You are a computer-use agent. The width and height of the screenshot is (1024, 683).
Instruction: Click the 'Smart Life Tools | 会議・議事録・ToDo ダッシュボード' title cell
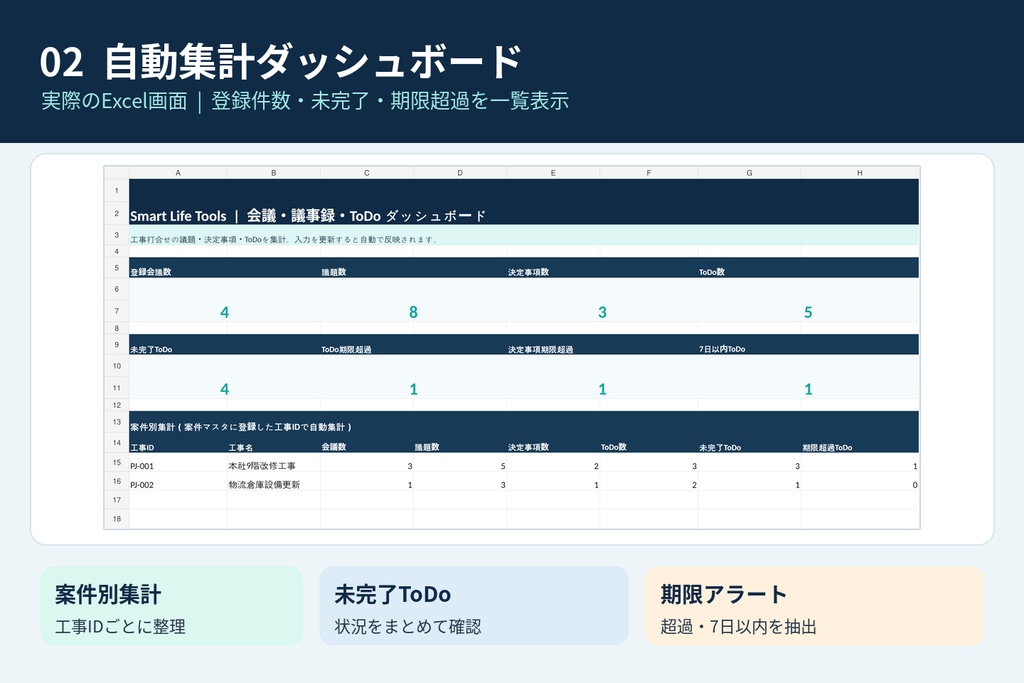point(308,215)
